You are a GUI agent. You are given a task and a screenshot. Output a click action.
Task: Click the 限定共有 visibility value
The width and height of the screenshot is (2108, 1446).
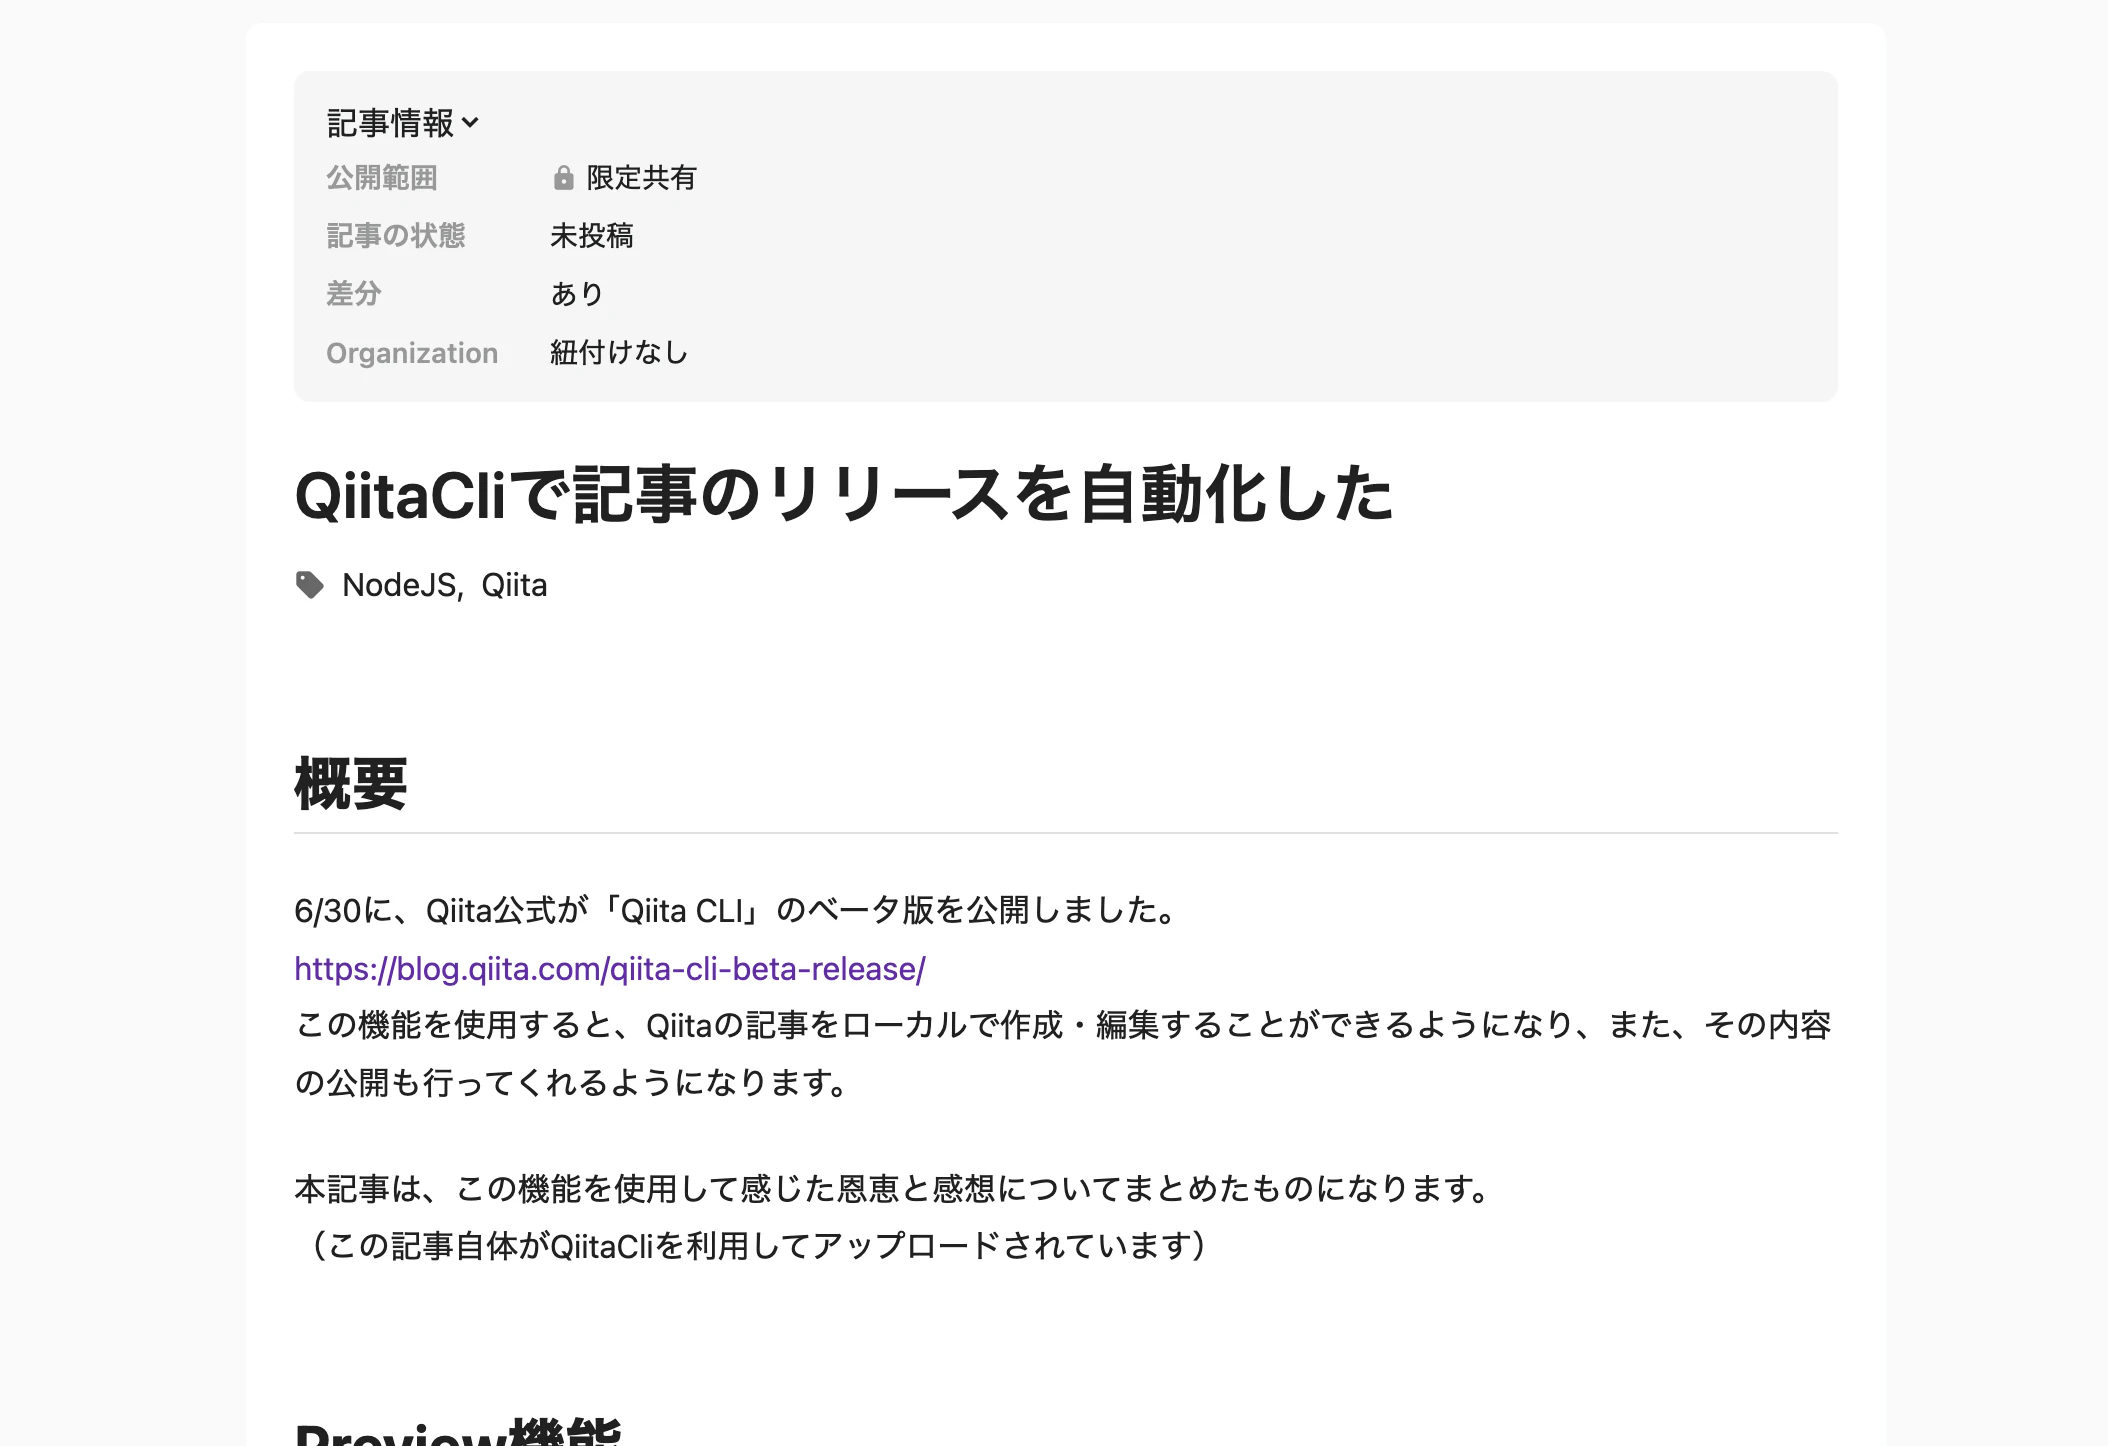pos(641,178)
